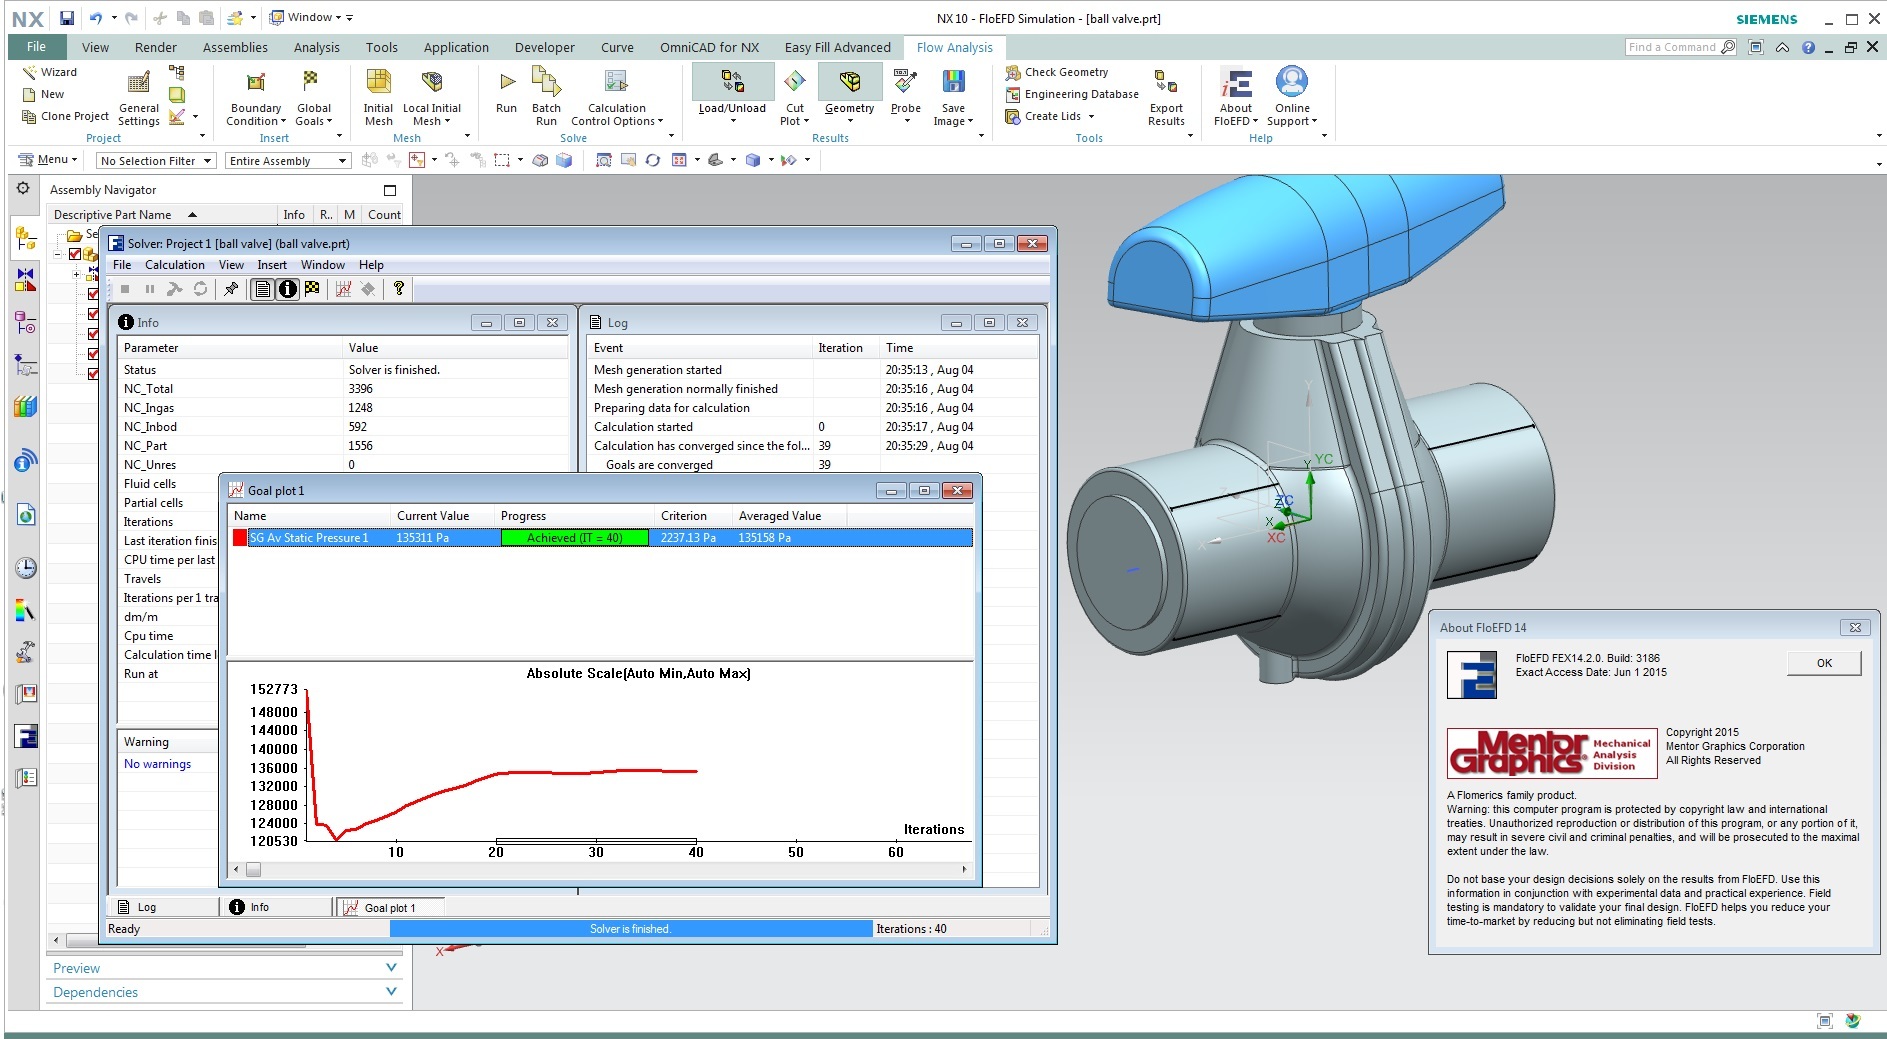Open the History clock sidebar tab

[26, 568]
